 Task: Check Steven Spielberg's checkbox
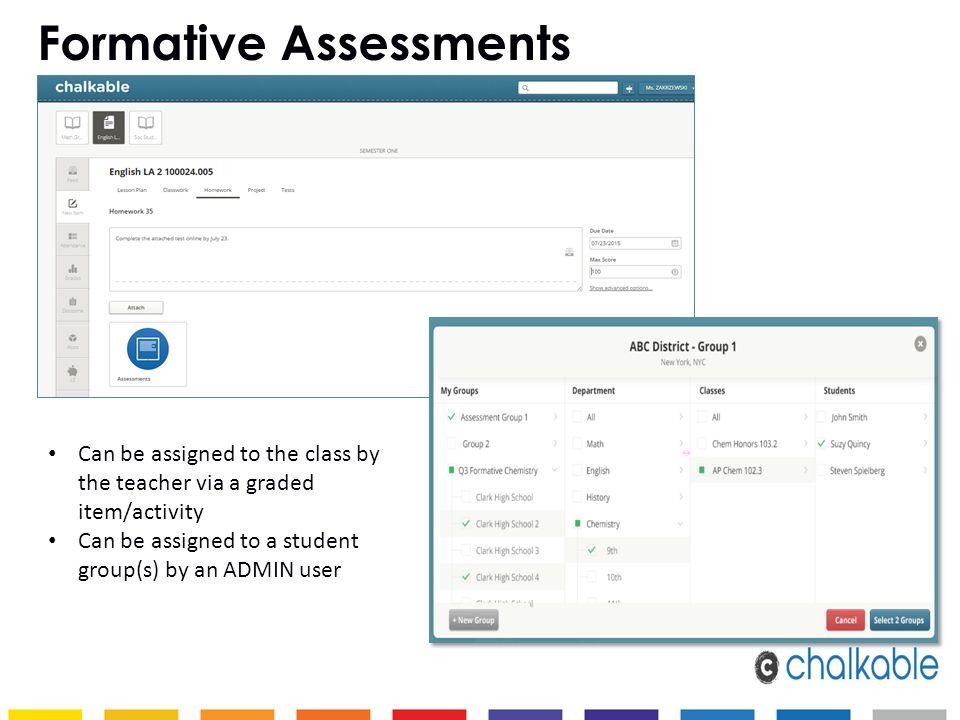point(822,470)
